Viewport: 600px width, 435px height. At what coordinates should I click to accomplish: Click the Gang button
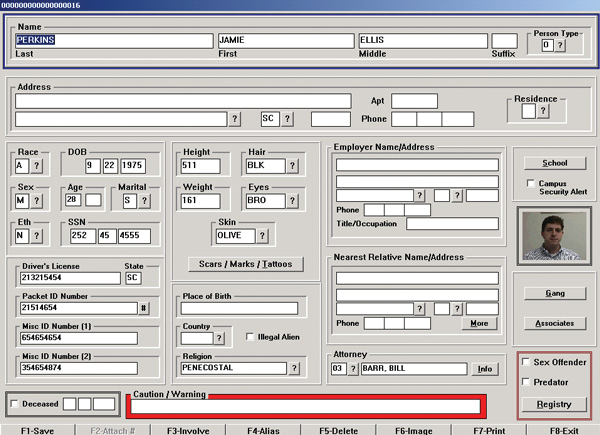tap(555, 293)
